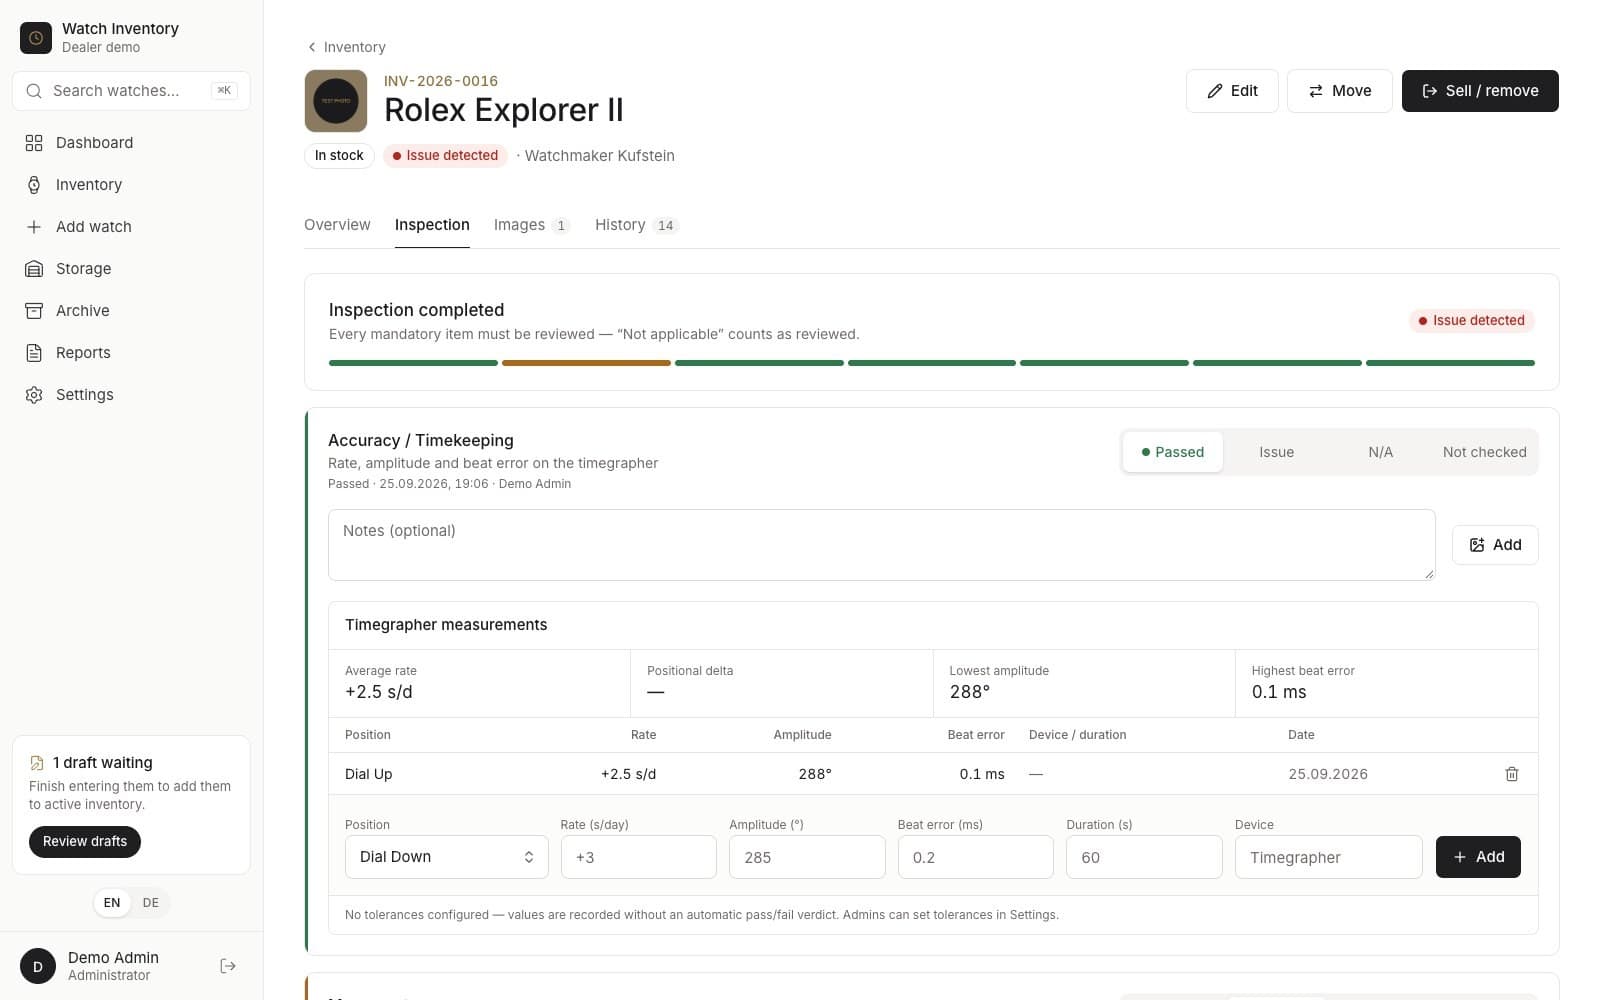
Task: Open the Images tab
Action: pyautogui.click(x=531, y=225)
